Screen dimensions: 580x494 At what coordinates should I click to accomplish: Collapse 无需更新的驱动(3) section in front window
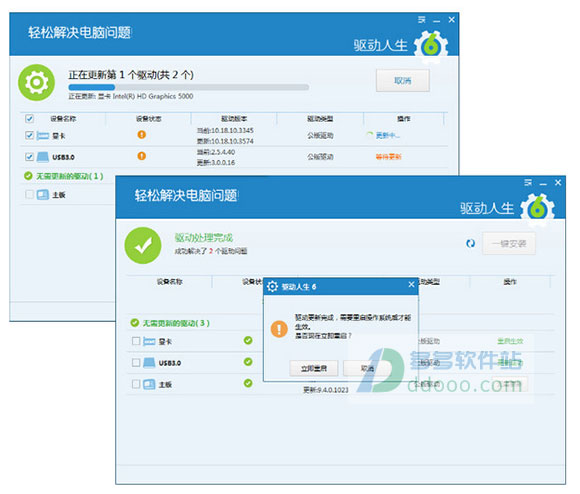[x=176, y=323]
